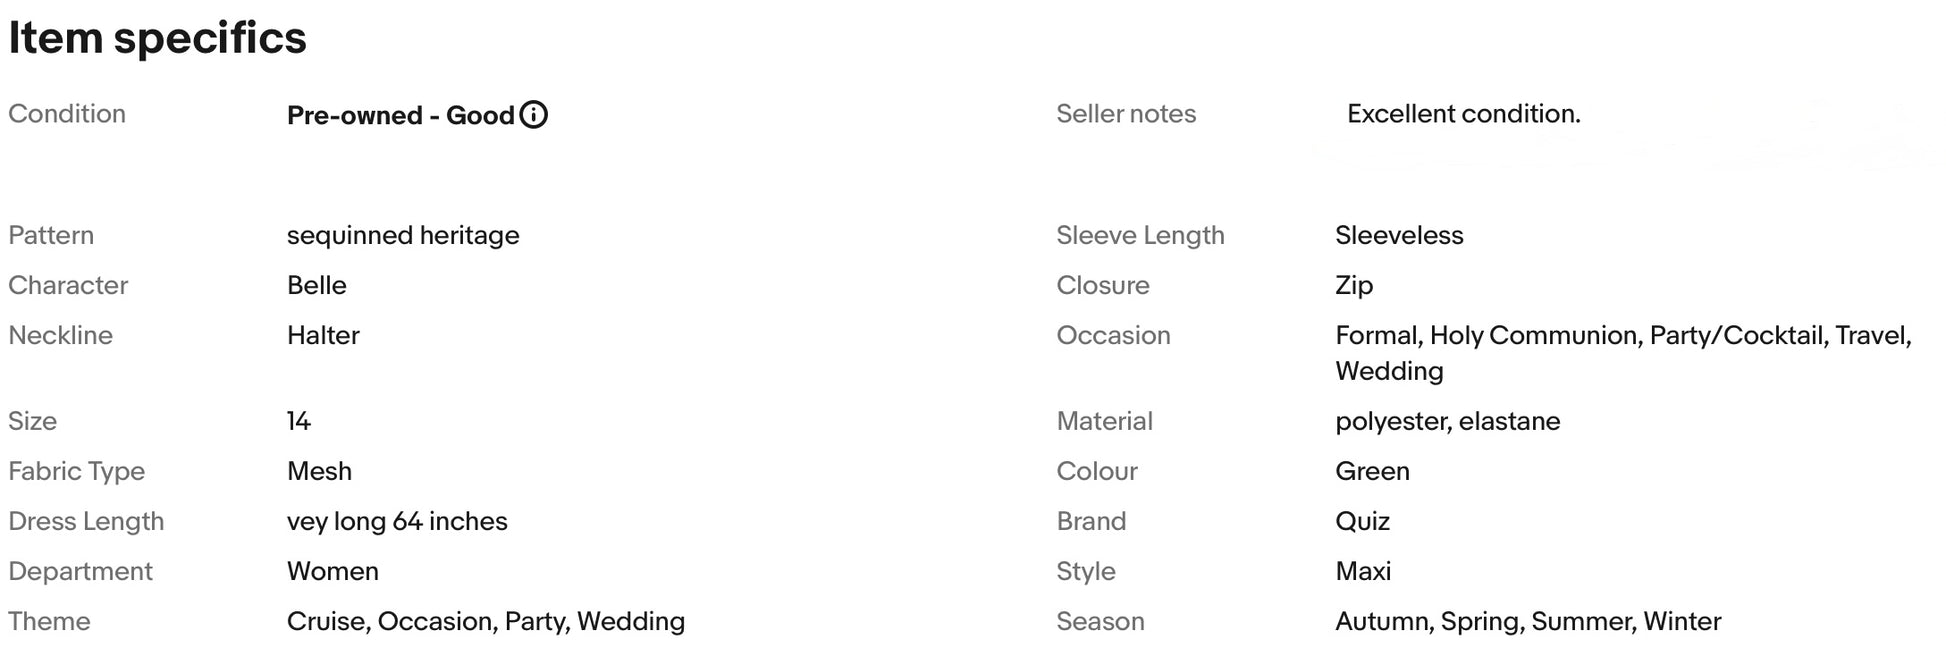Click the Cruise, Occasion, Party, Wedding theme
1946x656 pixels.
tap(486, 621)
